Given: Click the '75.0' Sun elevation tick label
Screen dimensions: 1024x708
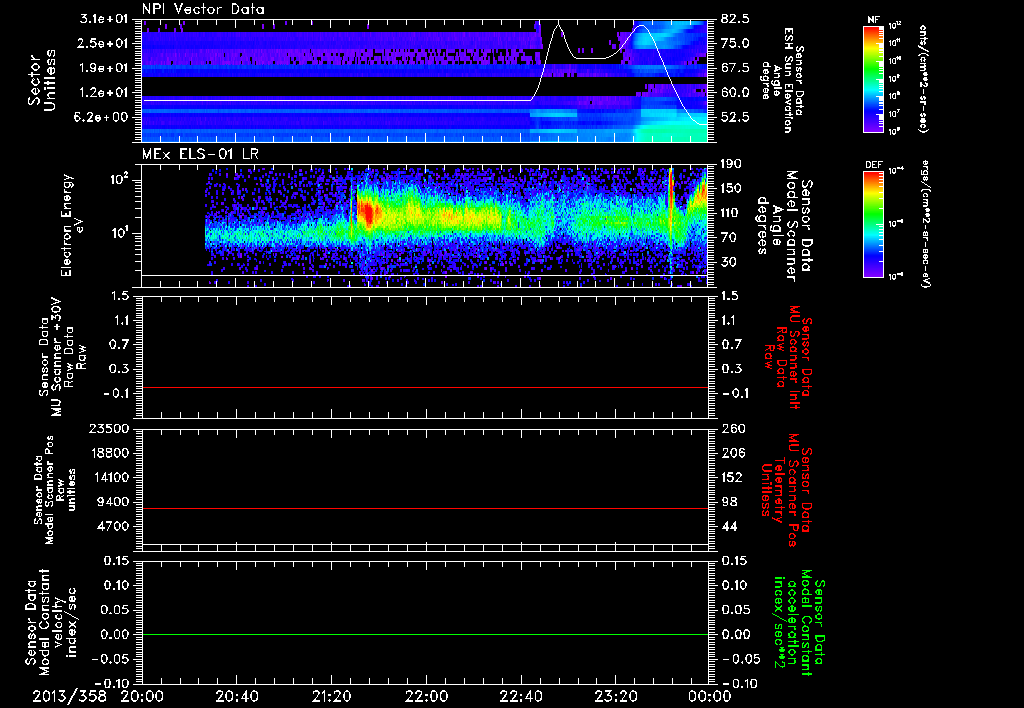Looking at the screenshot, I should [x=735, y=43].
